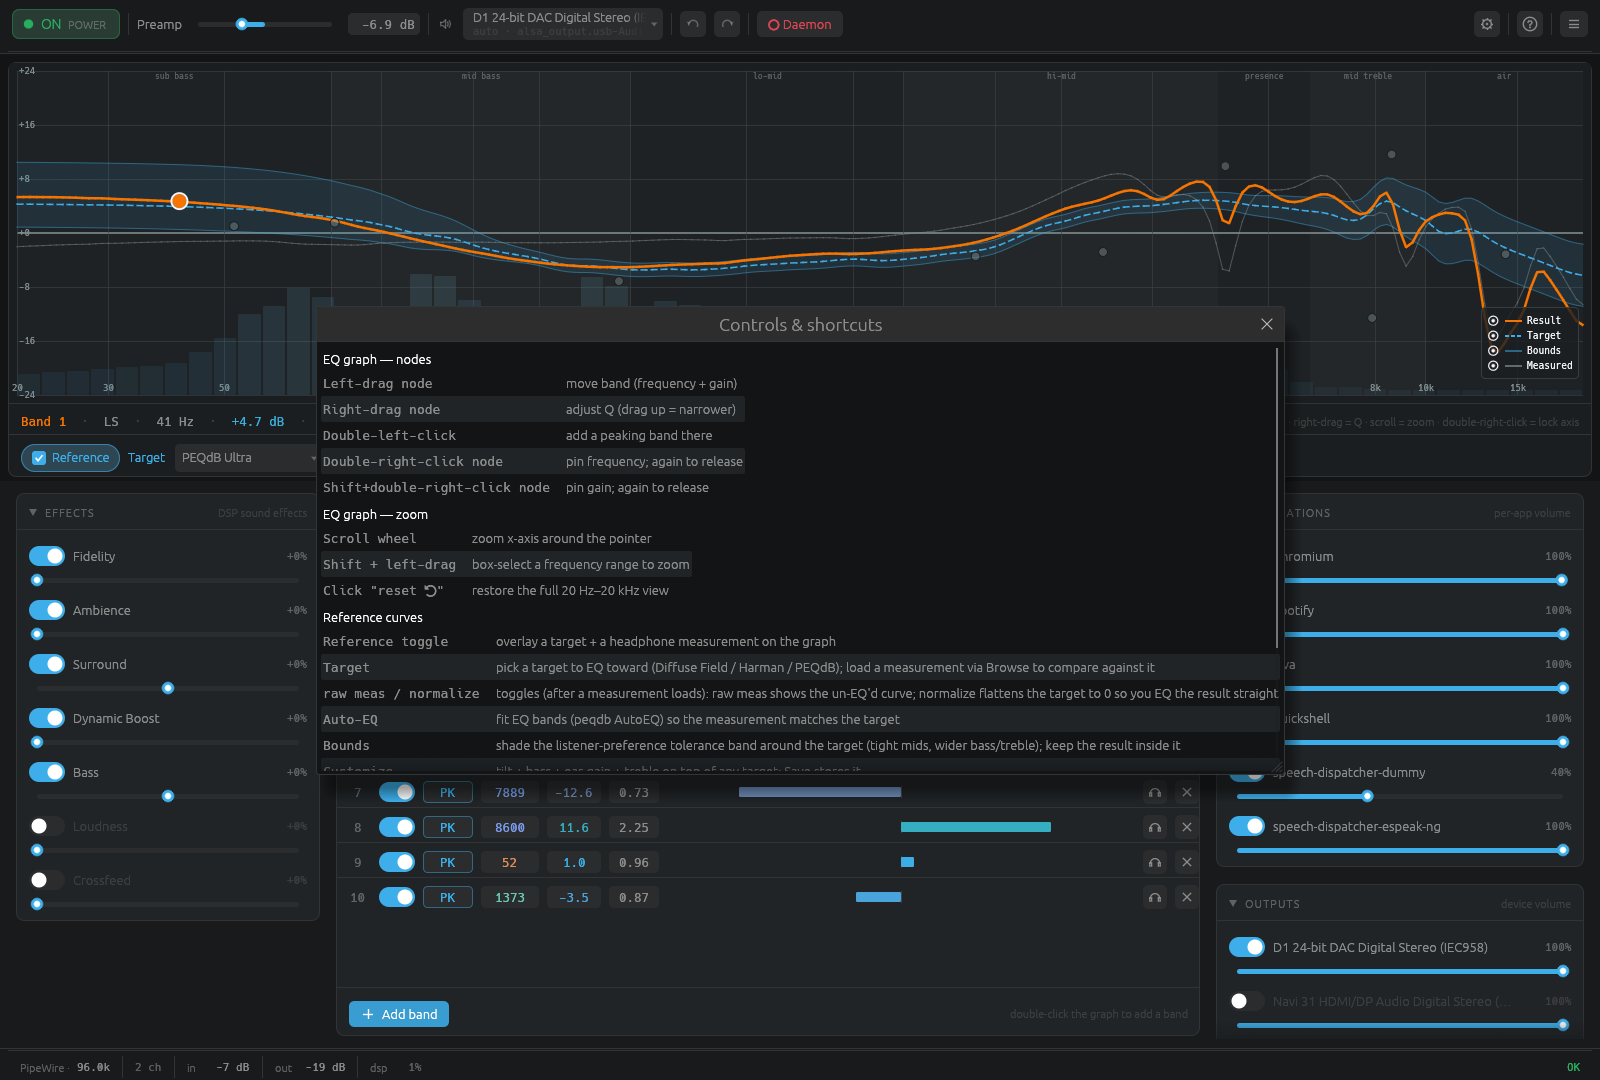Remove band 7 with its X icon
The height and width of the screenshot is (1080, 1600).
[1187, 793]
